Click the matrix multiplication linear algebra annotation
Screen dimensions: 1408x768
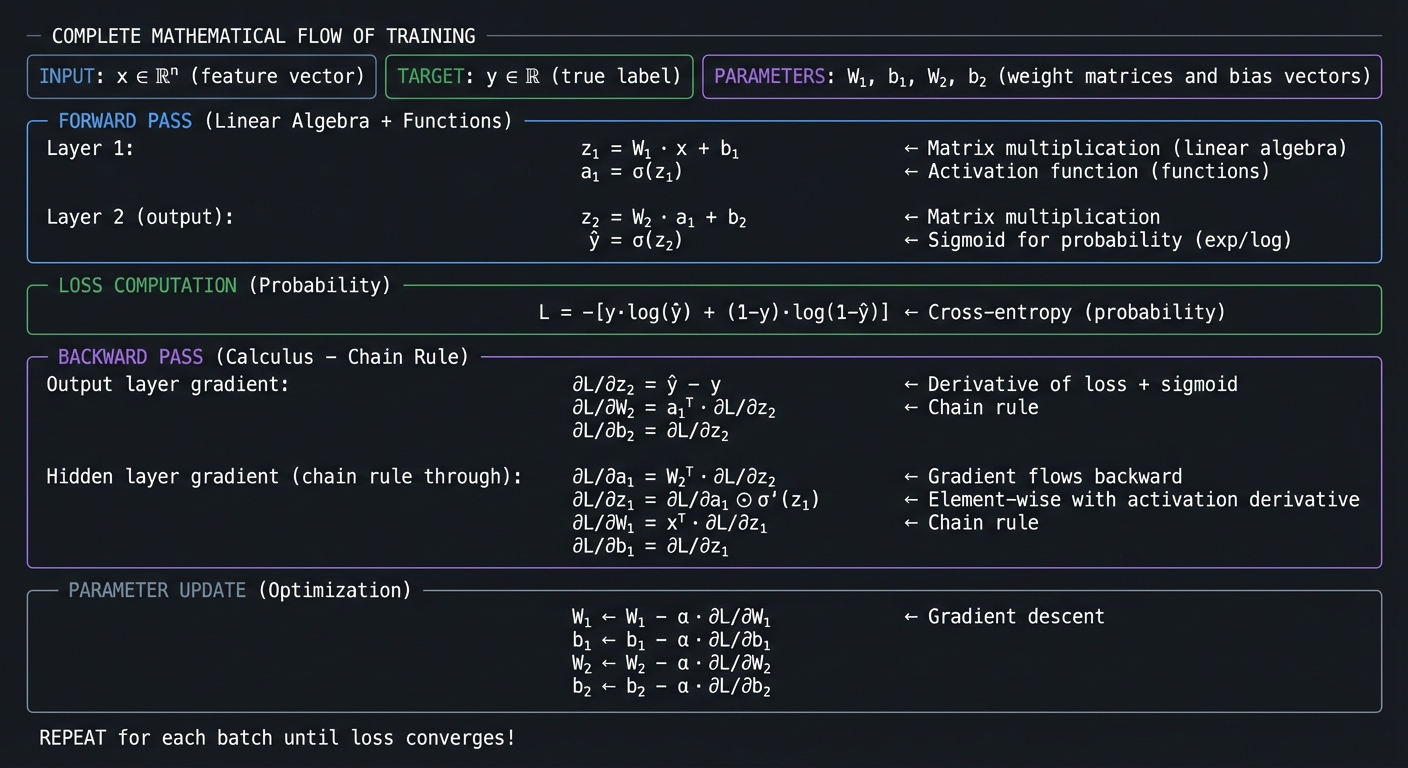tap(1124, 148)
